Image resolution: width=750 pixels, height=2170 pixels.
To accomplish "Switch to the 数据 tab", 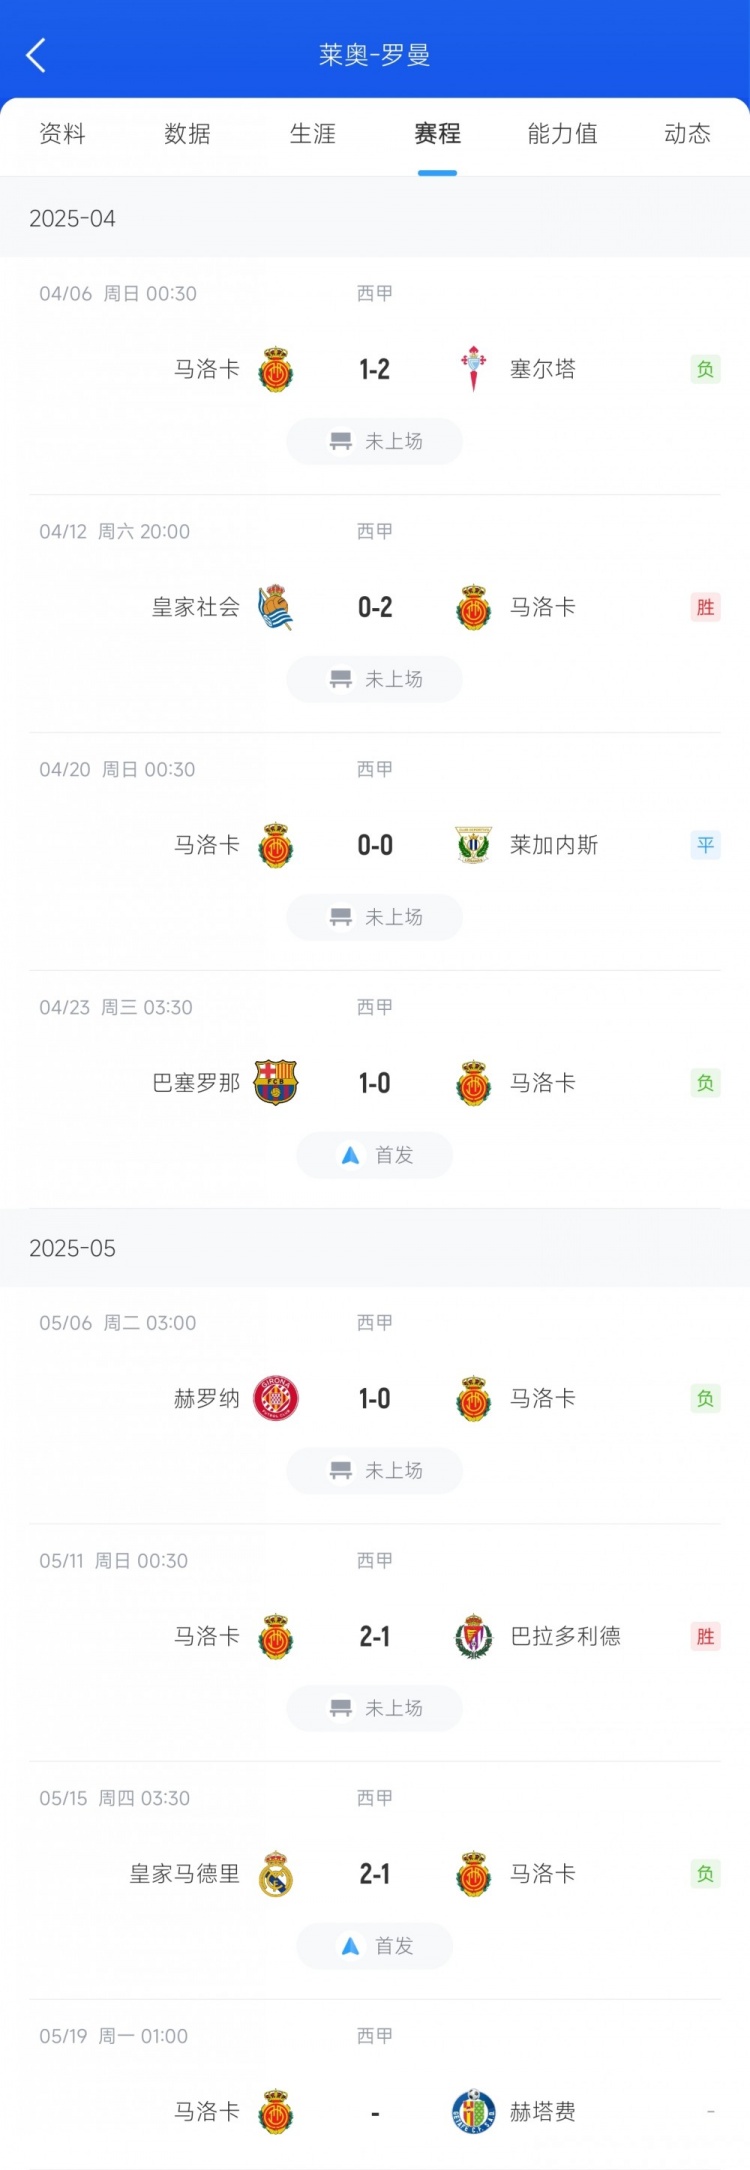I will tap(187, 134).
